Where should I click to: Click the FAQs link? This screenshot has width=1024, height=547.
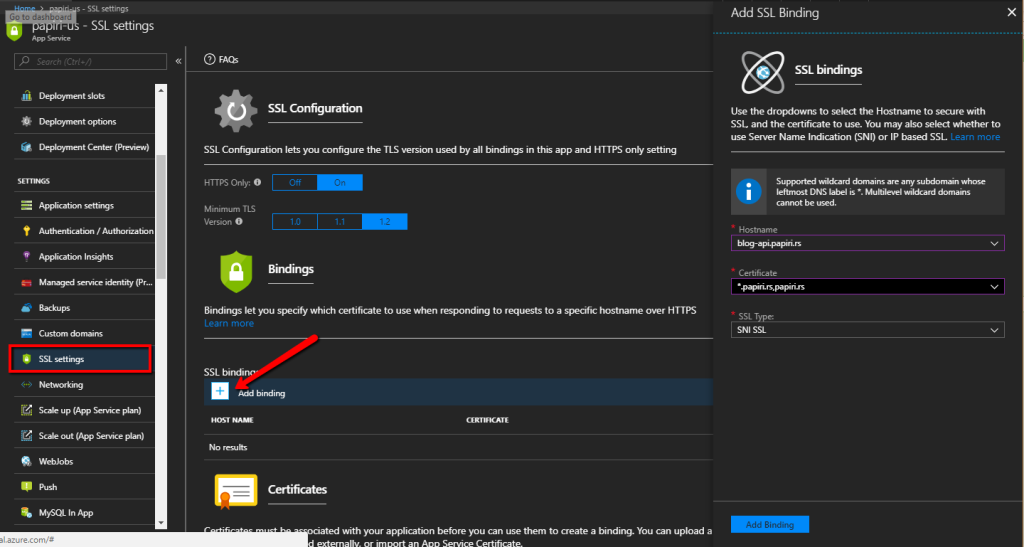229,59
